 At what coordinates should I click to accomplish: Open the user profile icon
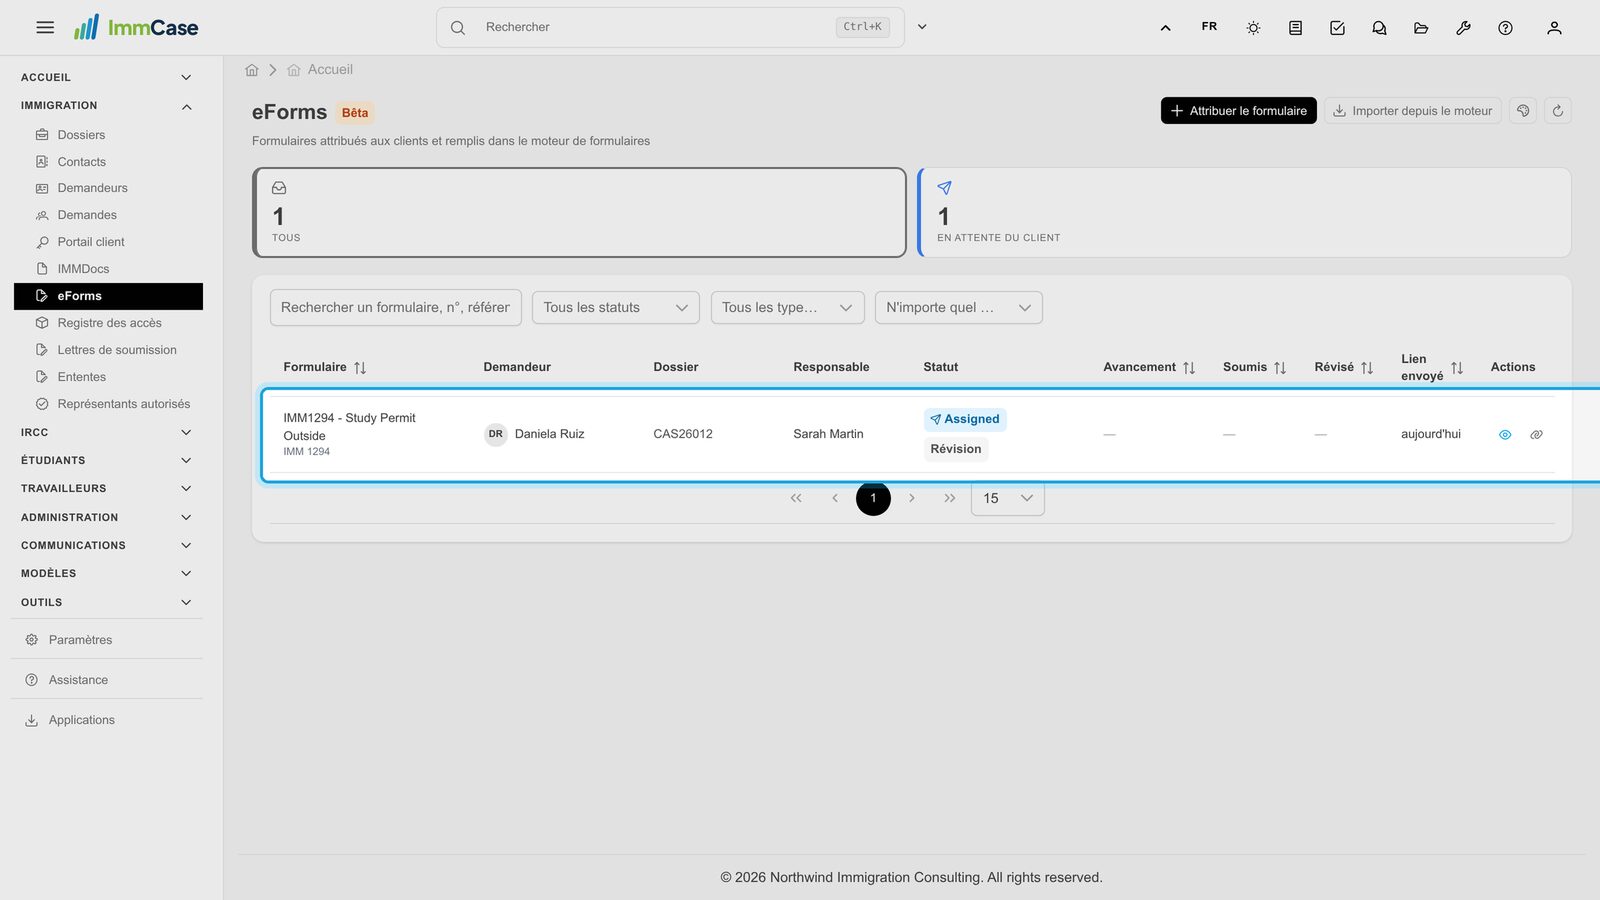click(1554, 28)
